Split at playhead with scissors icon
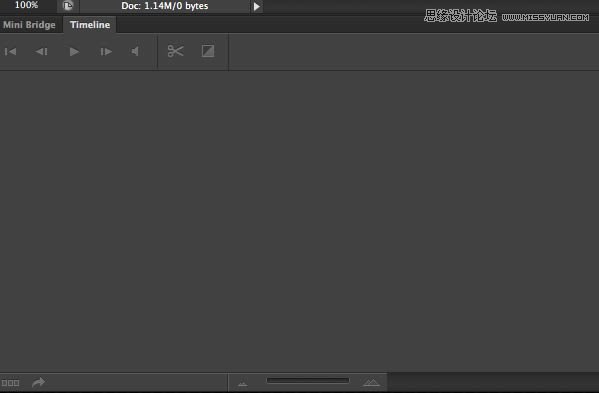Image resolution: width=599 pixels, height=393 pixels. [x=175, y=51]
